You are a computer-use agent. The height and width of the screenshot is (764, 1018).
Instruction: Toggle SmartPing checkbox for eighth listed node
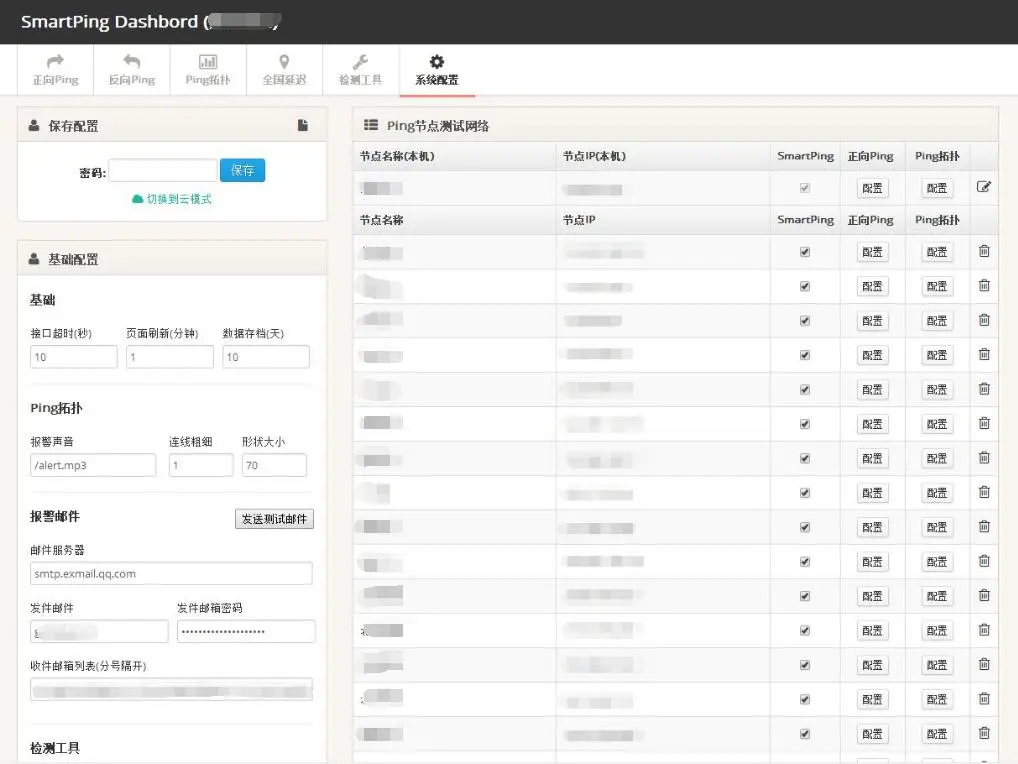point(805,493)
